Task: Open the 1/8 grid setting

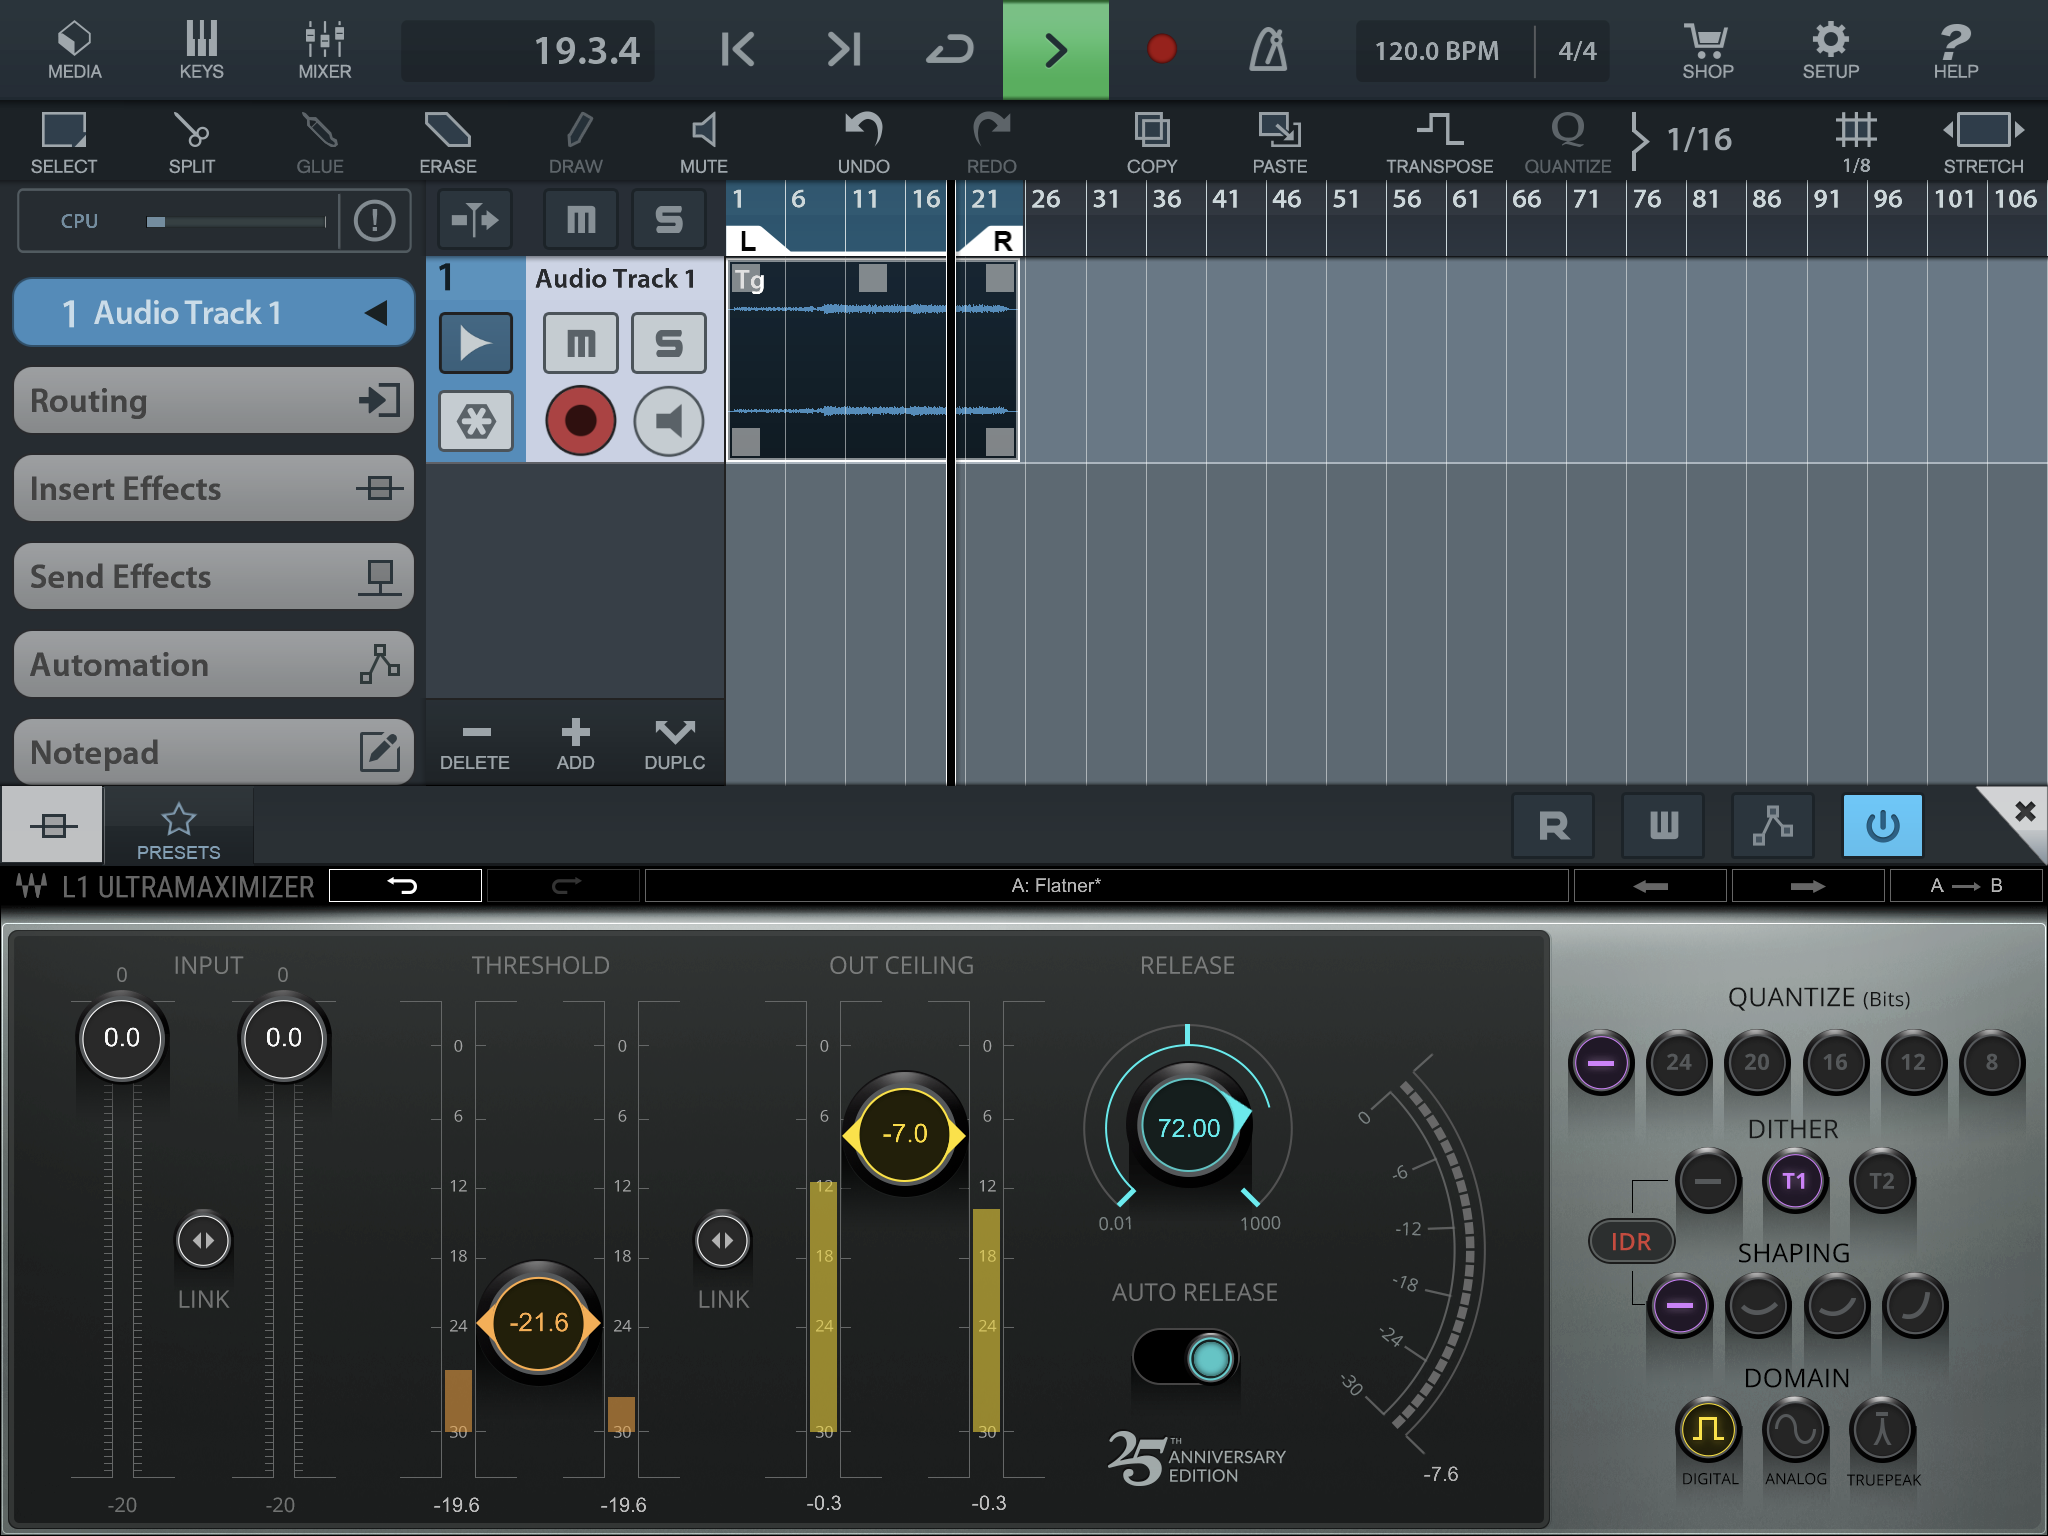Action: [1856, 143]
